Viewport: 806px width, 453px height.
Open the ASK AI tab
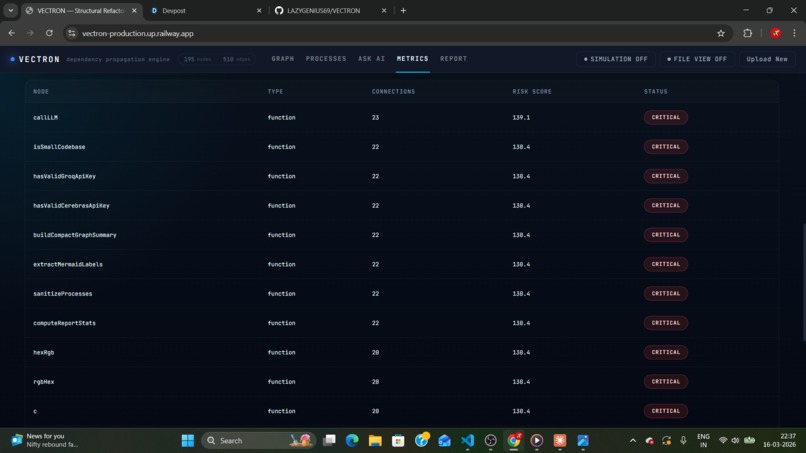click(371, 59)
